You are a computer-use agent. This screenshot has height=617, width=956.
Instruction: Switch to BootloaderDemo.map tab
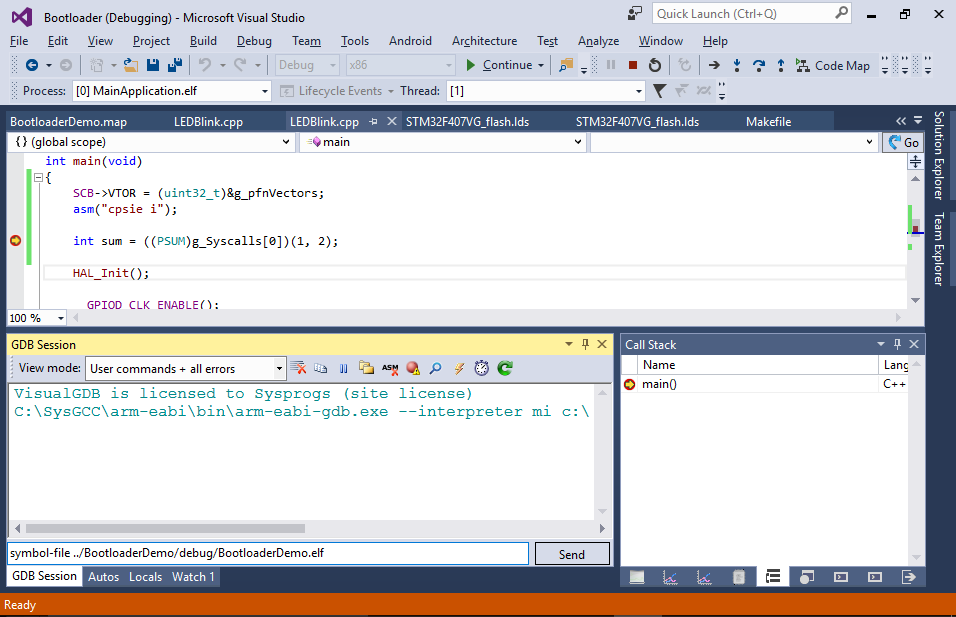click(x=69, y=122)
